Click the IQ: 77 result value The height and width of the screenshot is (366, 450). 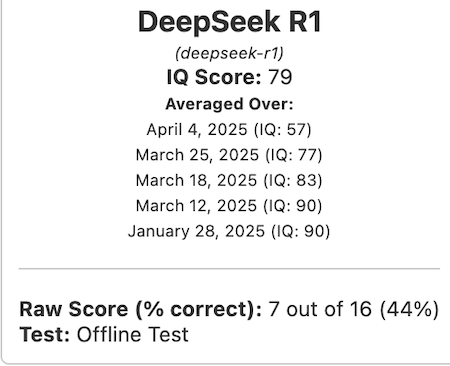click(x=294, y=155)
